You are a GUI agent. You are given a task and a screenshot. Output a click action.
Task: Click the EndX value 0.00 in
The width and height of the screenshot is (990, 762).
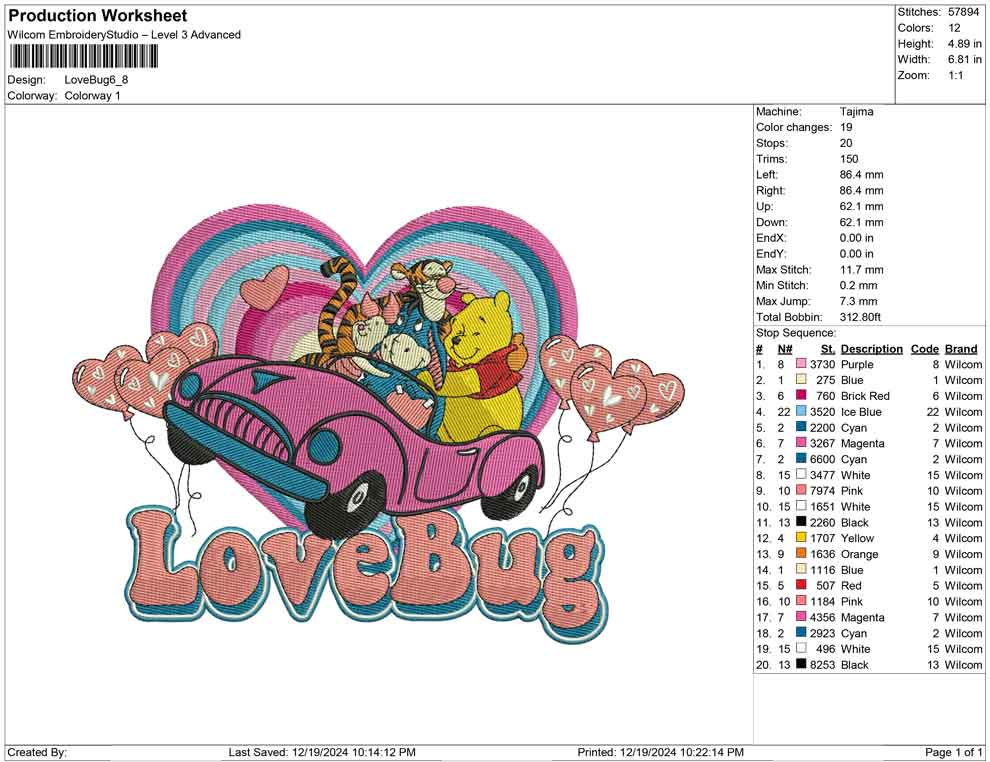857,238
